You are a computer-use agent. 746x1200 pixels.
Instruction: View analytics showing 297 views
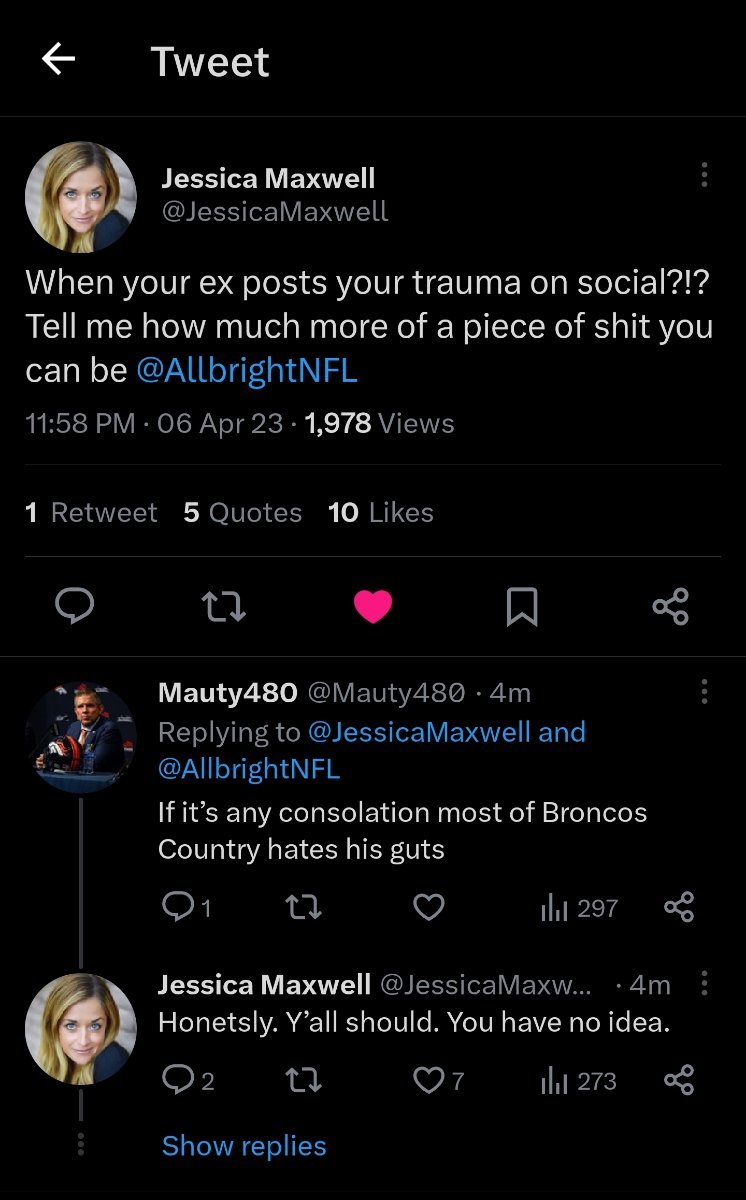pyautogui.click(x=580, y=908)
